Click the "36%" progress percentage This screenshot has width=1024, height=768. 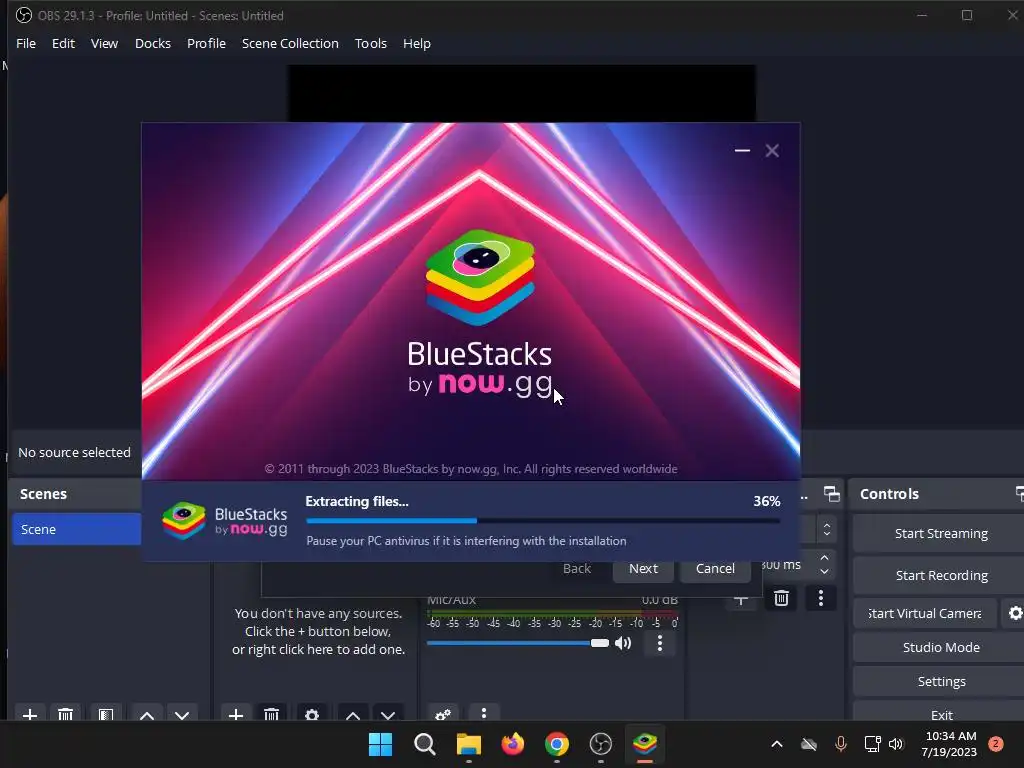tap(767, 501)
